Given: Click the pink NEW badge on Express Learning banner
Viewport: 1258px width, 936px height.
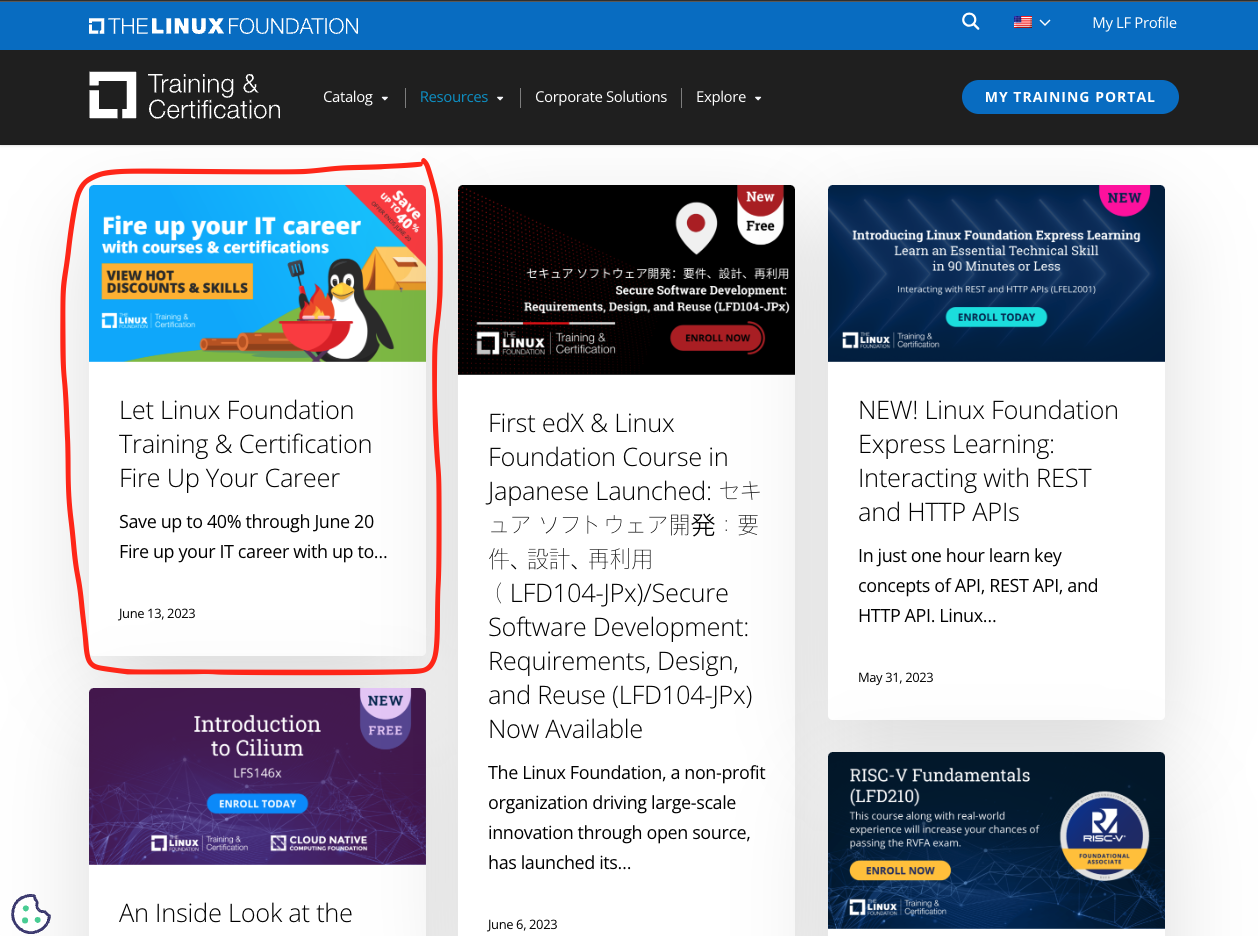Looking at the screenshot, I should point(1124,198).
